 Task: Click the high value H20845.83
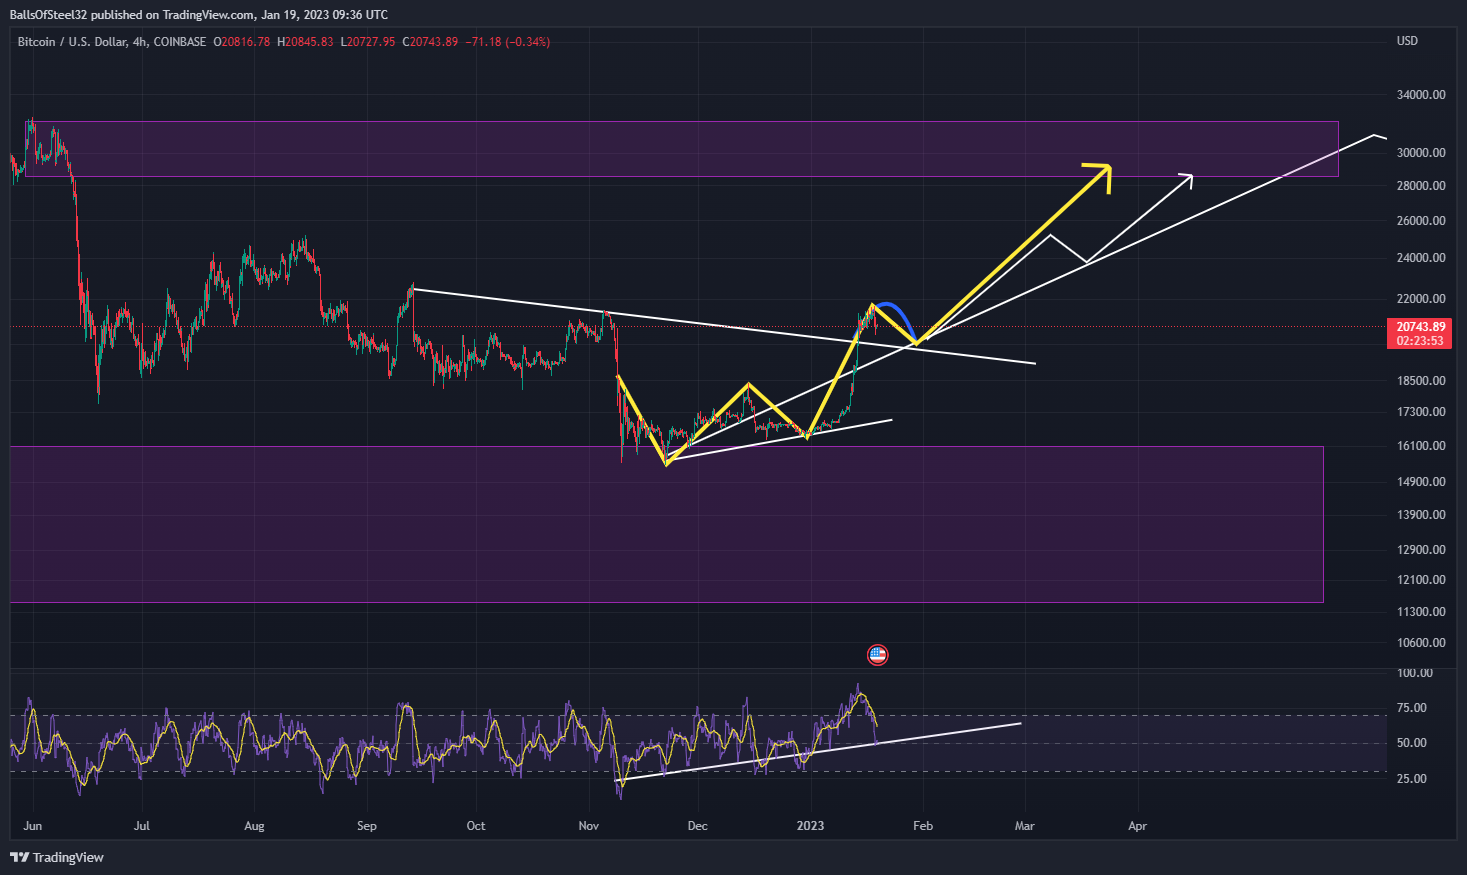coord(305,42)
